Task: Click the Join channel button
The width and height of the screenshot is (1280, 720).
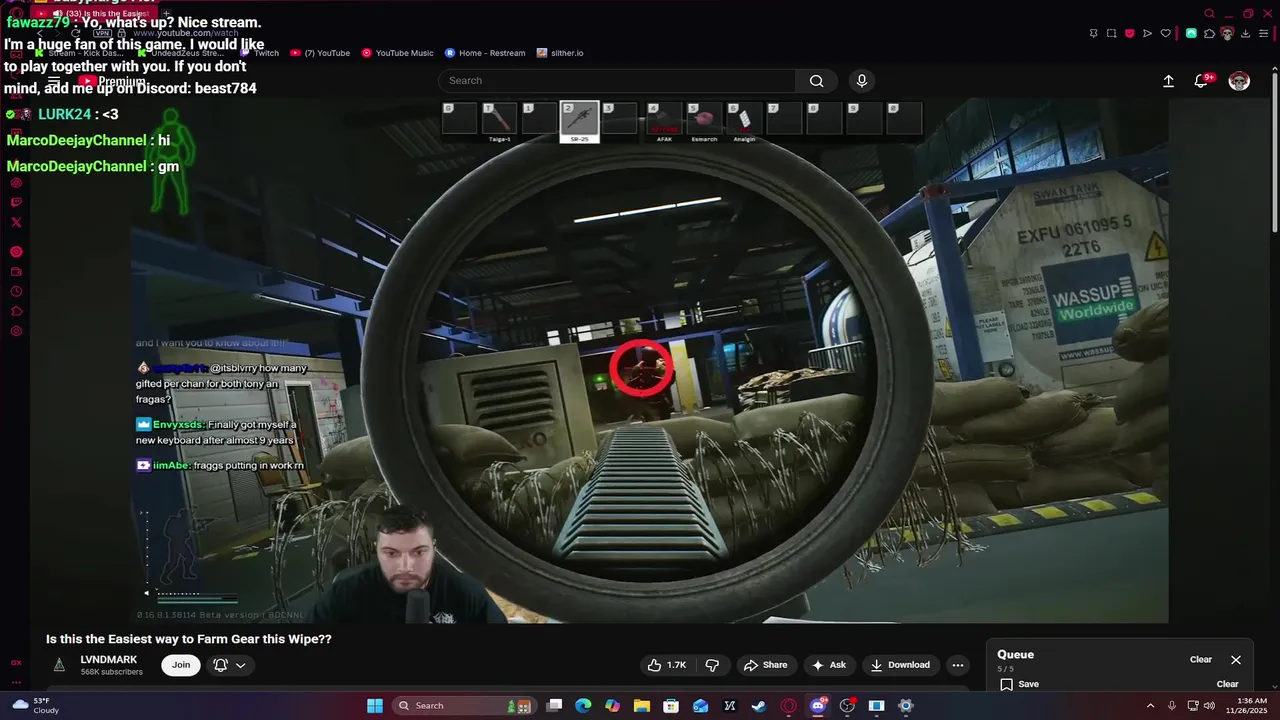Action: coord(181,665)
